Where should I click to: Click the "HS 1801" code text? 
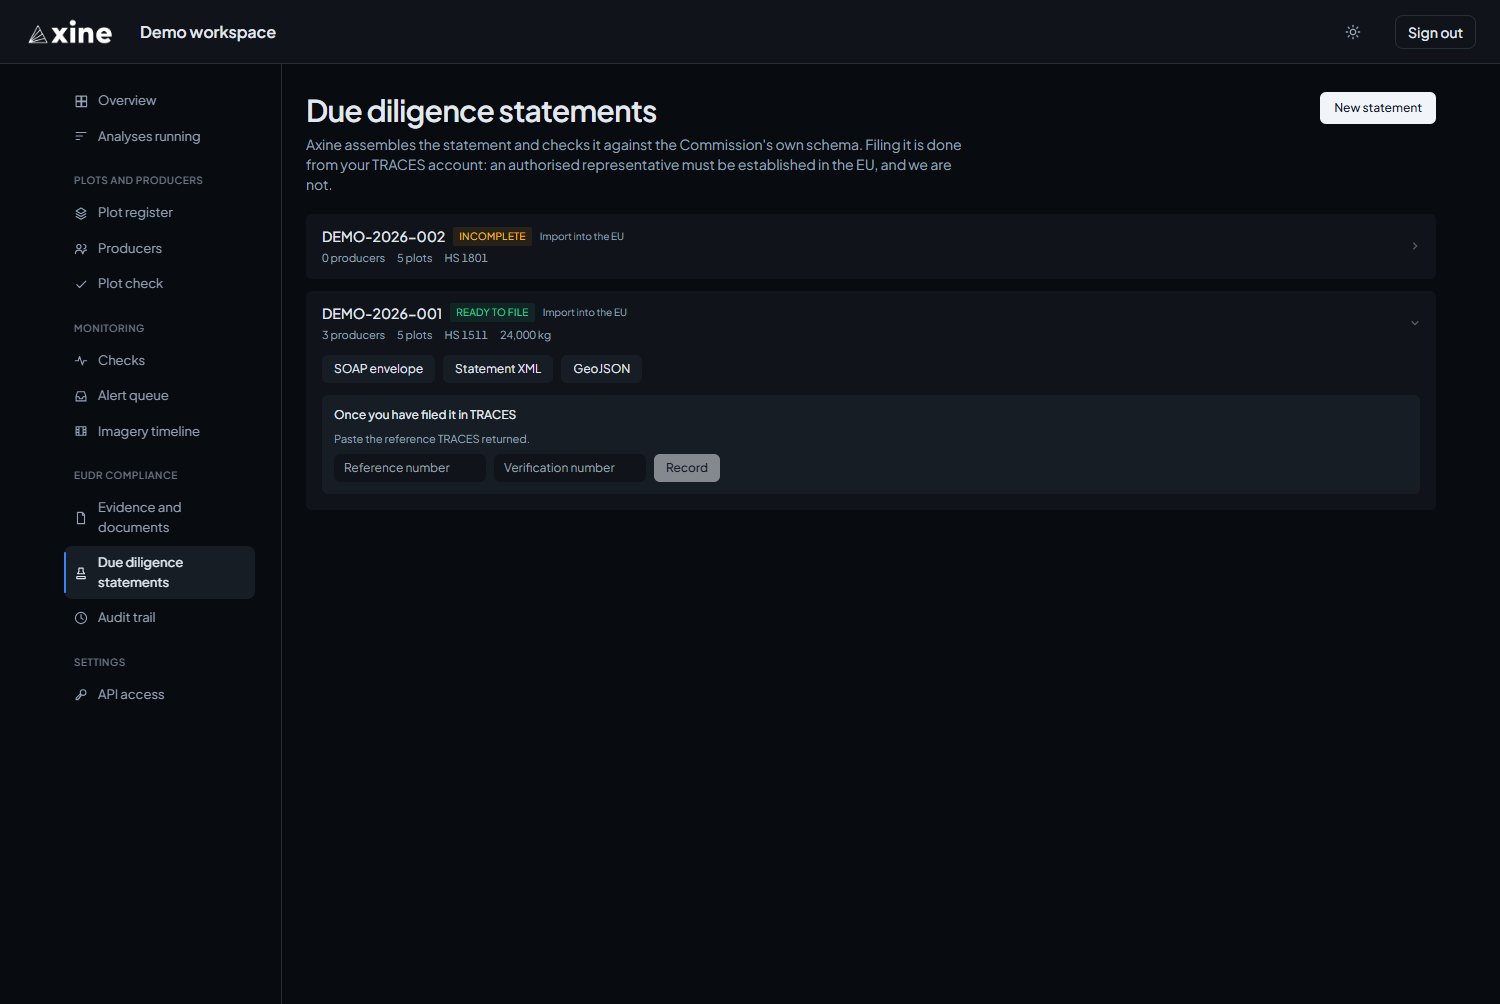(466, 259)
